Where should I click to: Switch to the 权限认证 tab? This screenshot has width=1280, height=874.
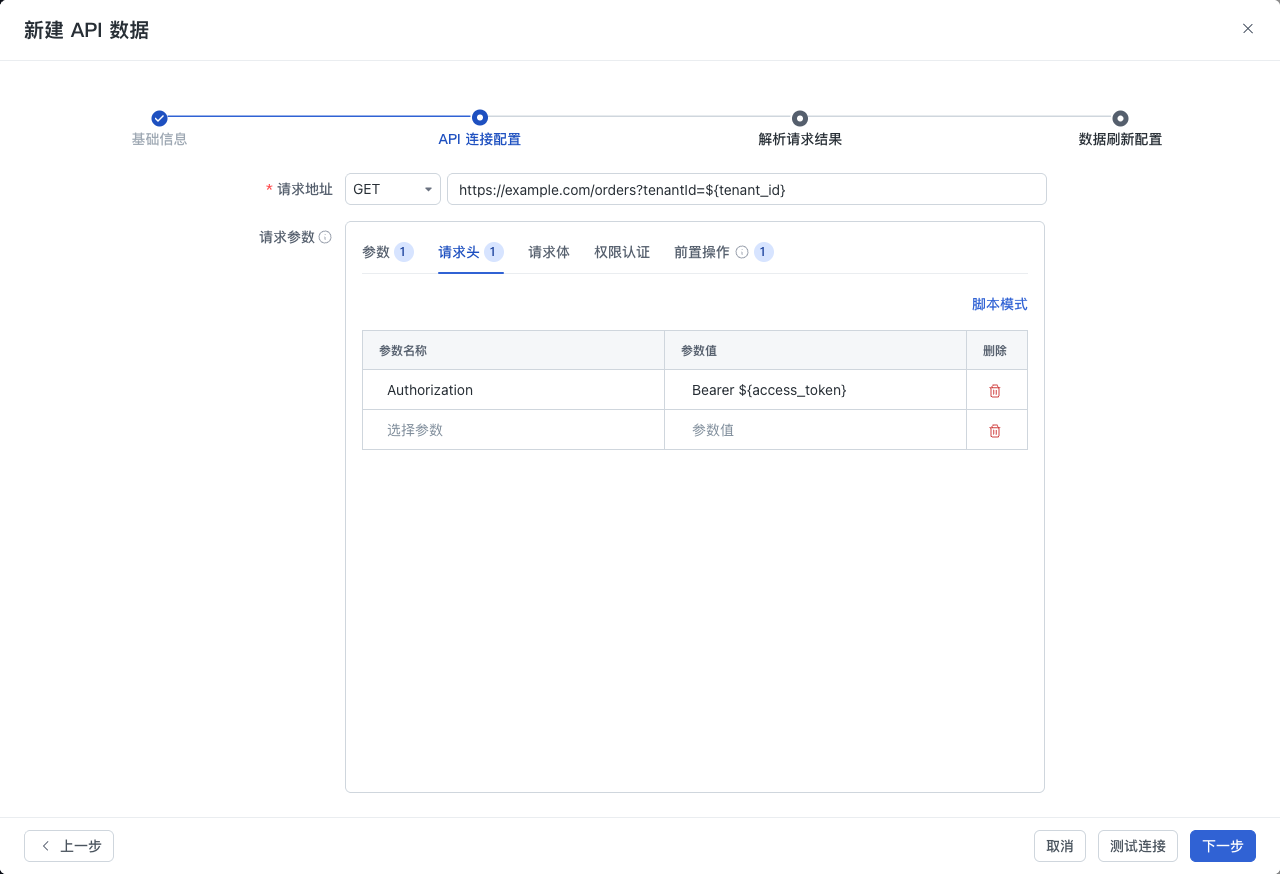(622, 252)
